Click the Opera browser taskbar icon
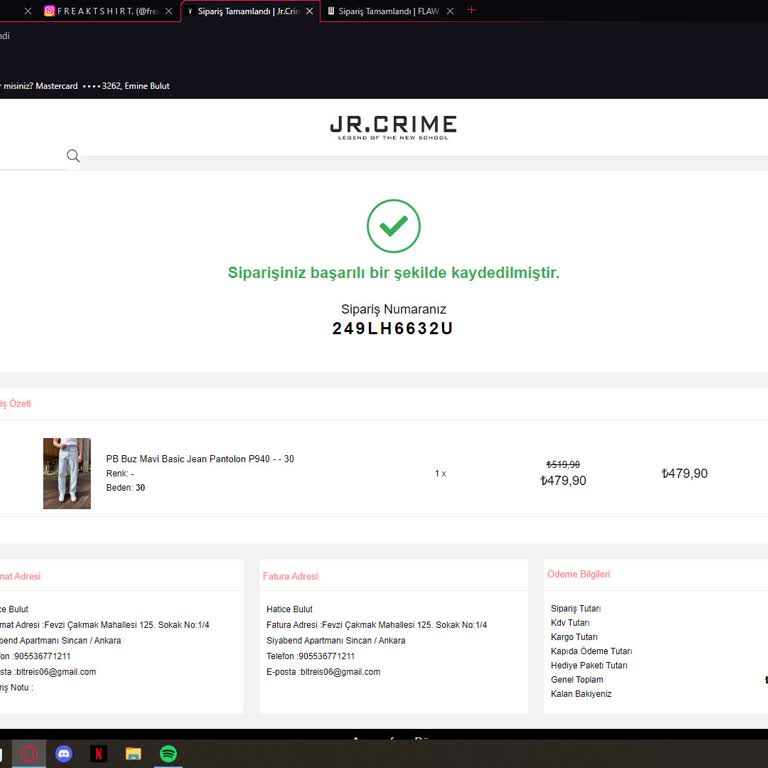 pos(29,753)
